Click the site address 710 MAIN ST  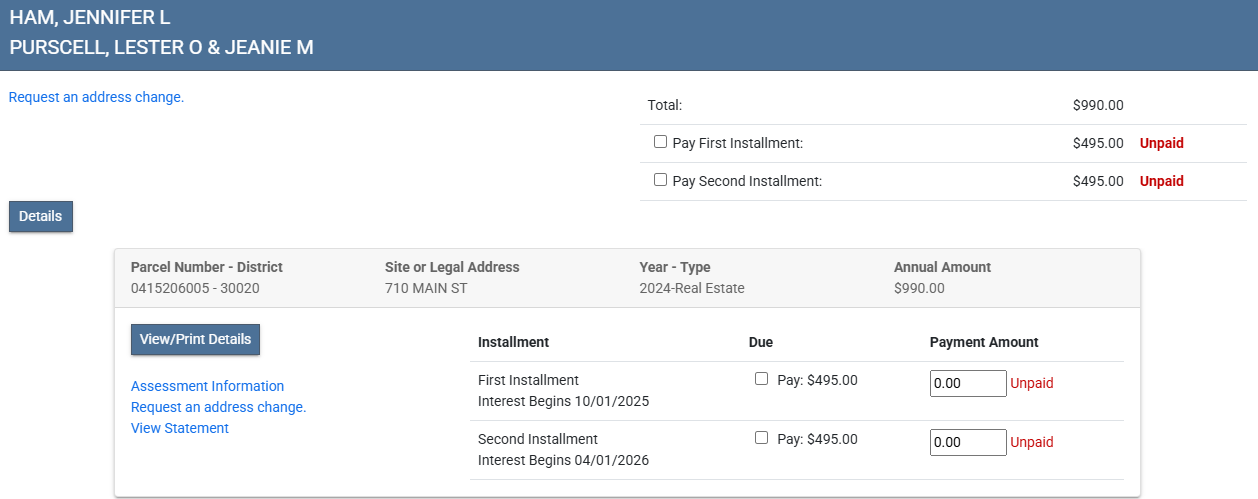coord(426,288)
